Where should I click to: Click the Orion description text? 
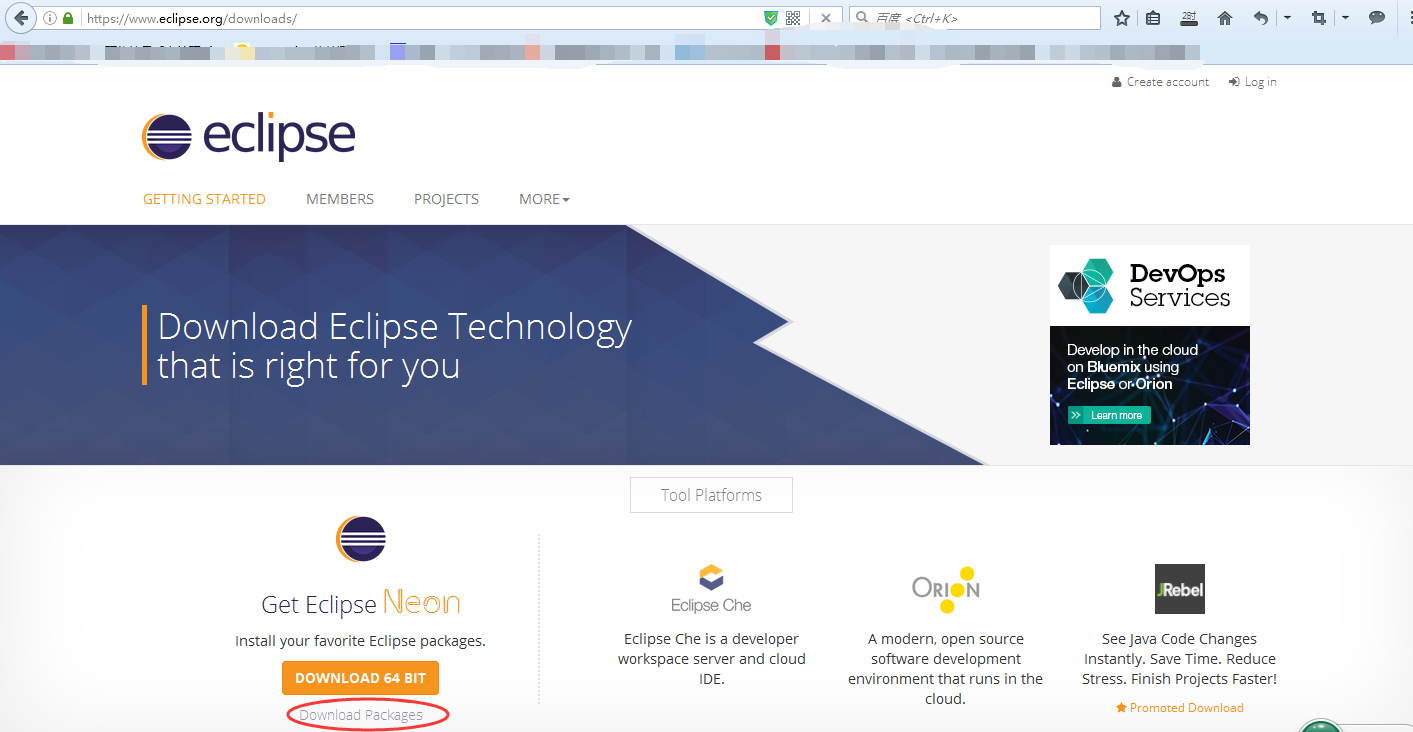(x=946, y=669)
